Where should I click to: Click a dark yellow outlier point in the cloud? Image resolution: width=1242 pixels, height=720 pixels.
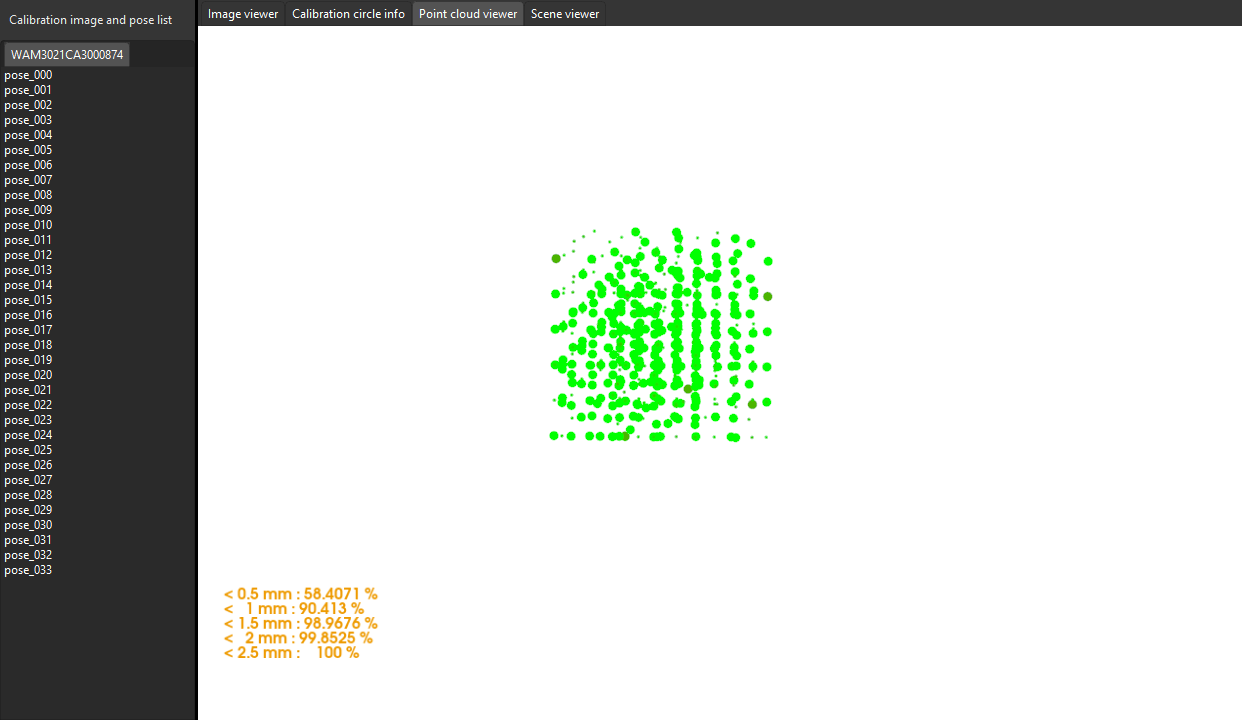pyautogui.click(x=768, y=297)
